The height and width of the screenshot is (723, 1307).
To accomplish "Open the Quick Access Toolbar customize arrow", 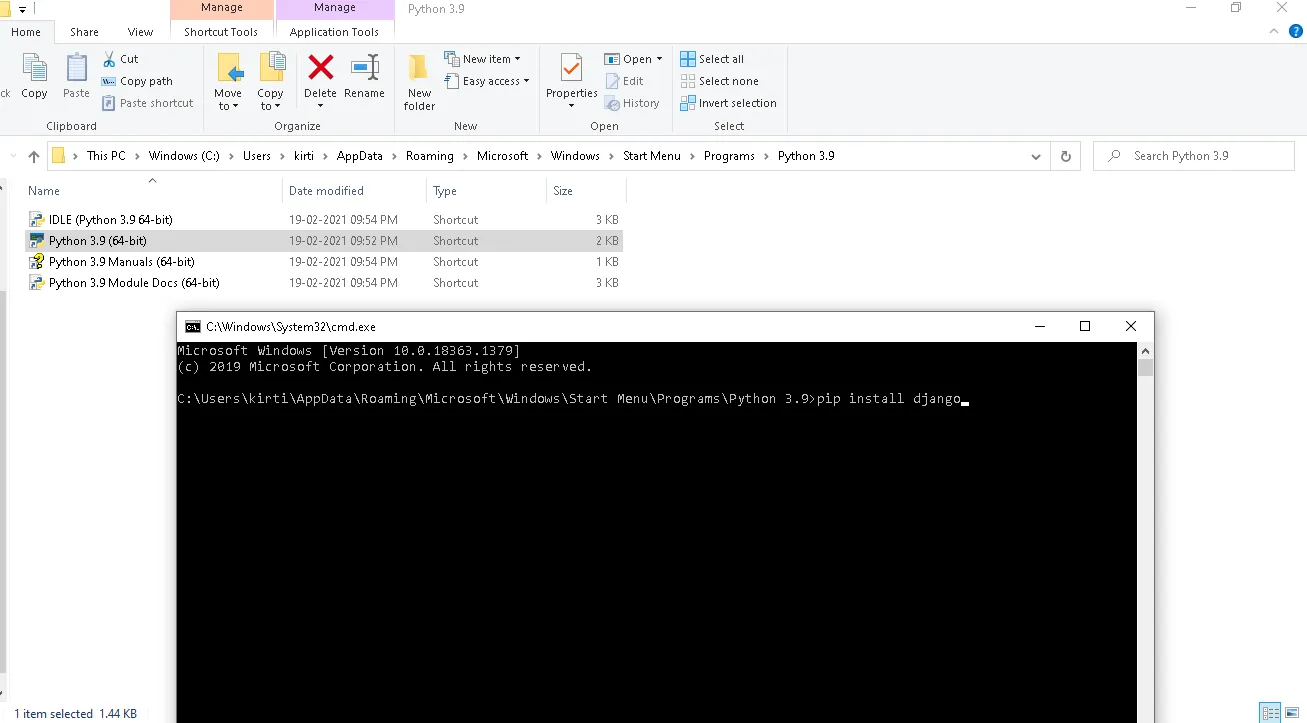I will click(22, 10).
